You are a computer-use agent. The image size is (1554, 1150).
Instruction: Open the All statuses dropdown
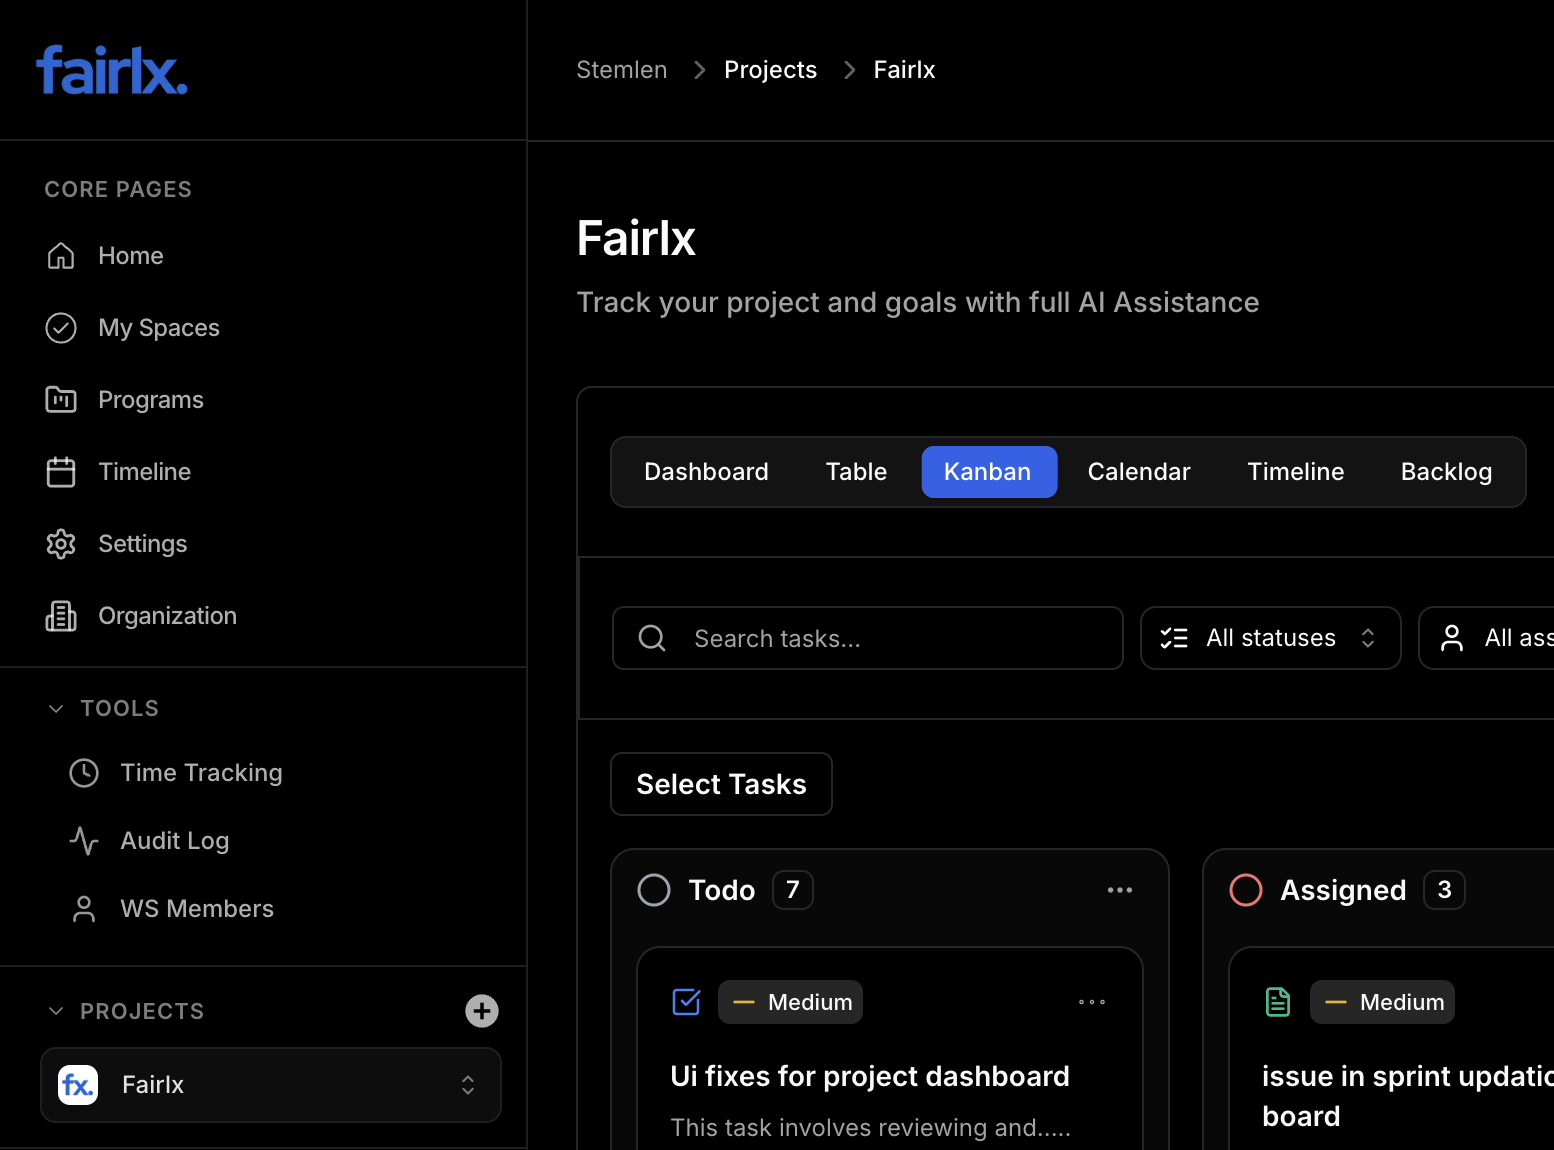coord(1270,638)
